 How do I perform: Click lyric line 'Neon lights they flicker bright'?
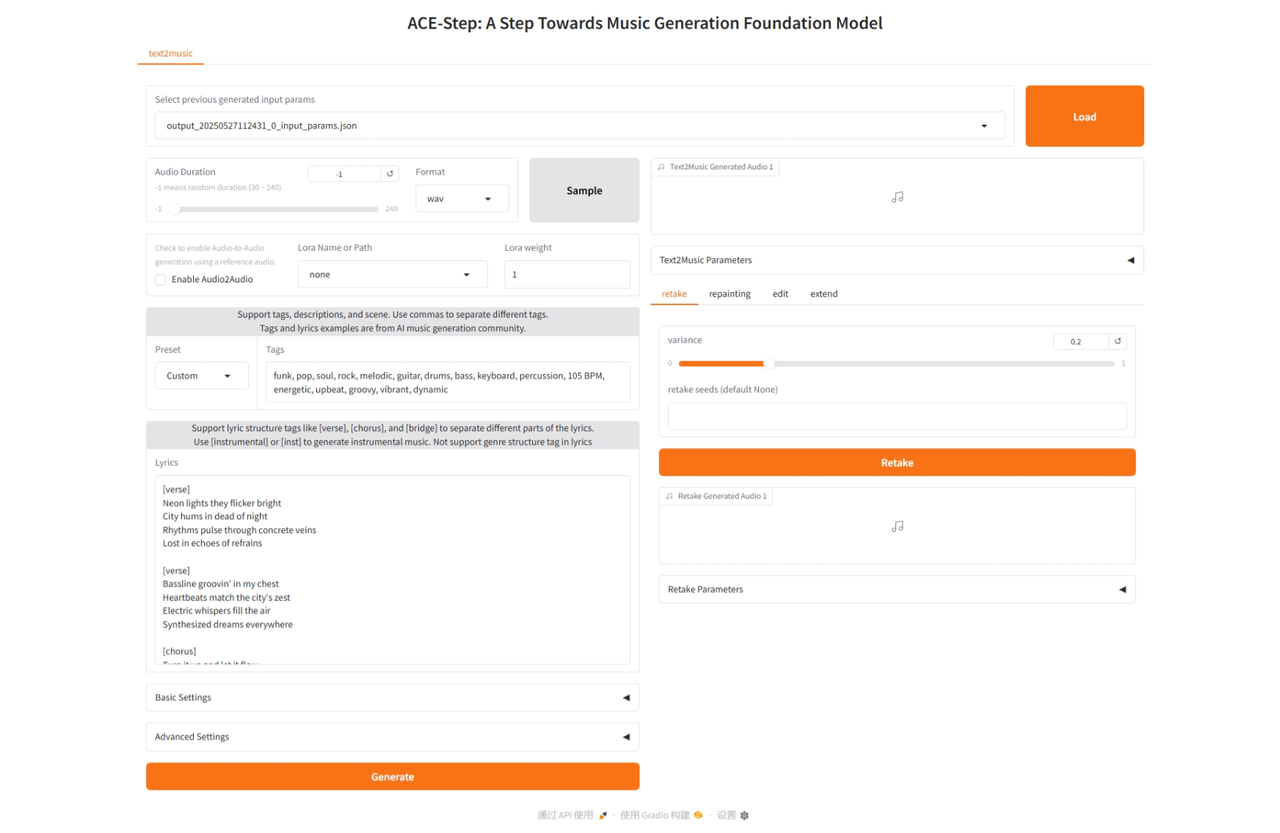click(222, 503)
